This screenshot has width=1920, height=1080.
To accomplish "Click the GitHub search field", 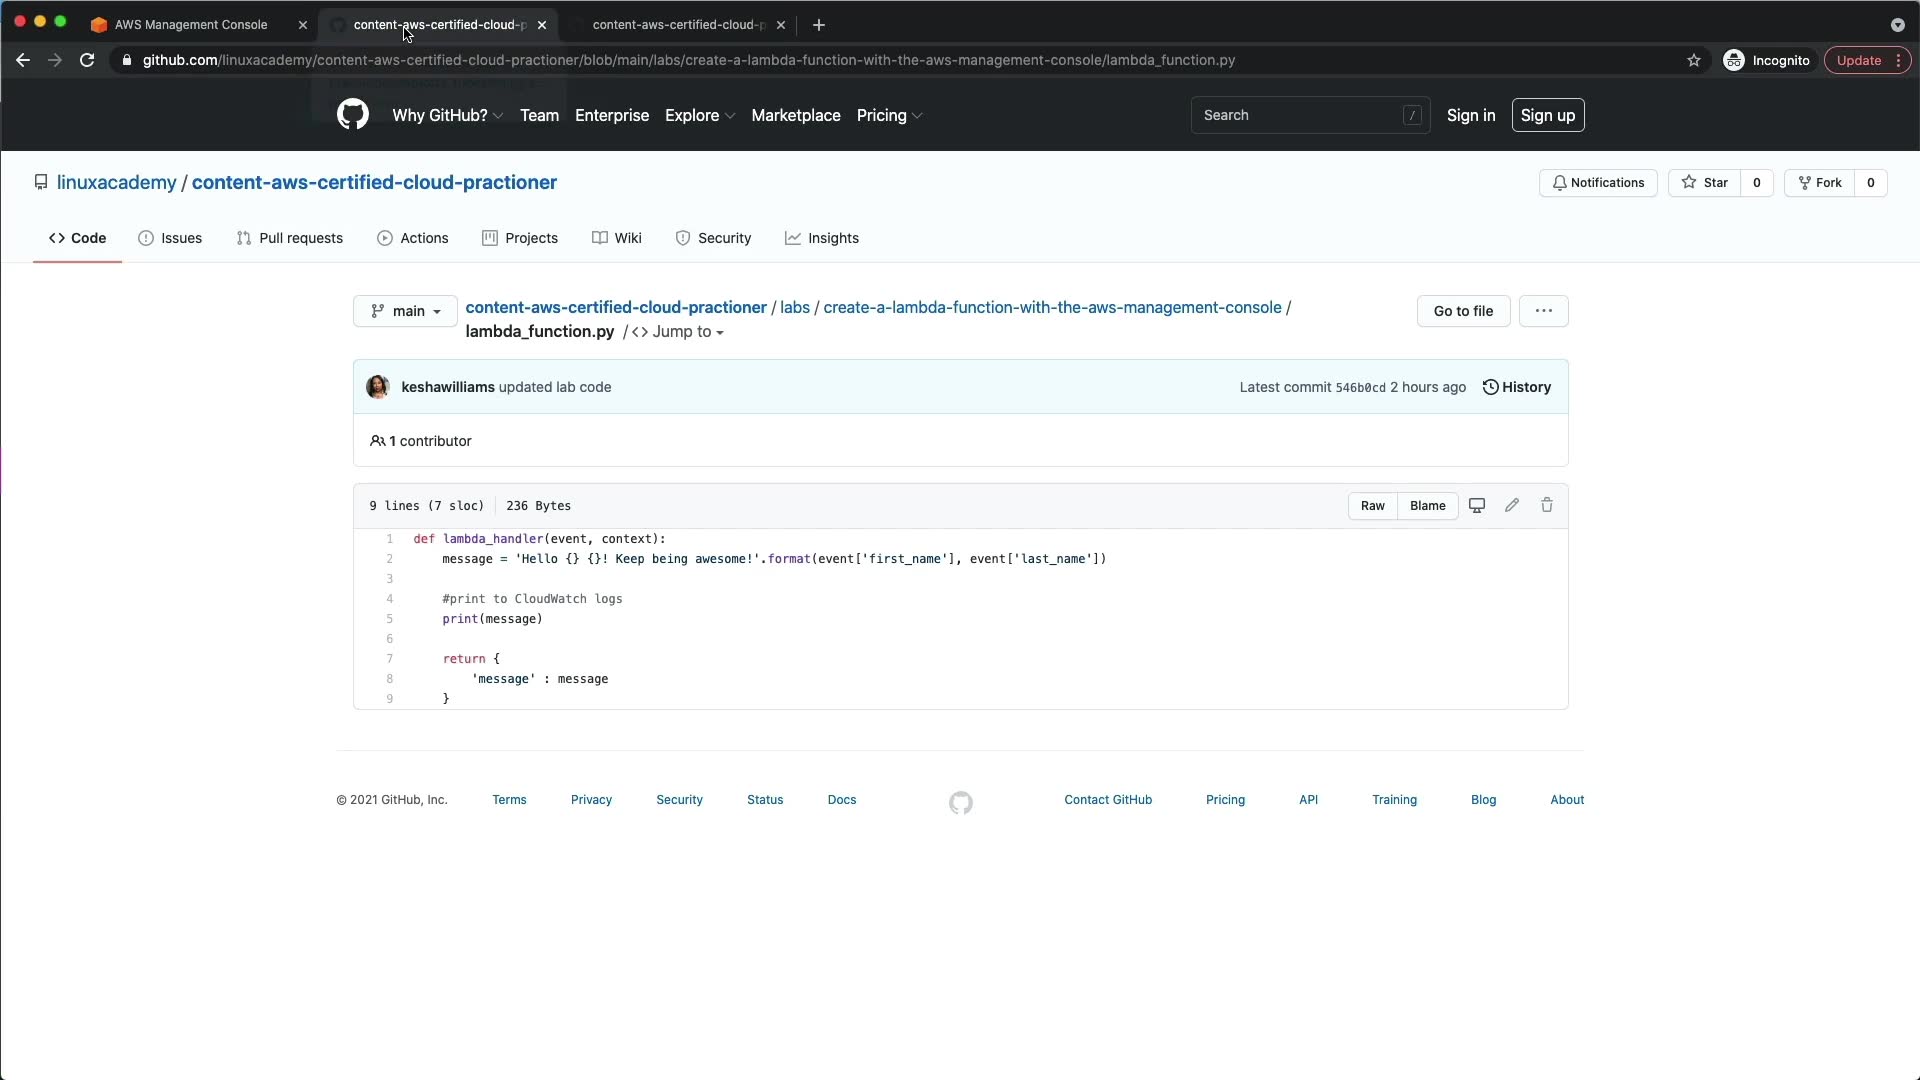I will (x=1300, y=116).
